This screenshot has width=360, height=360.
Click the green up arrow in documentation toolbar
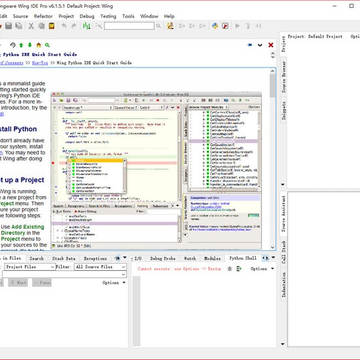[21, 45]
